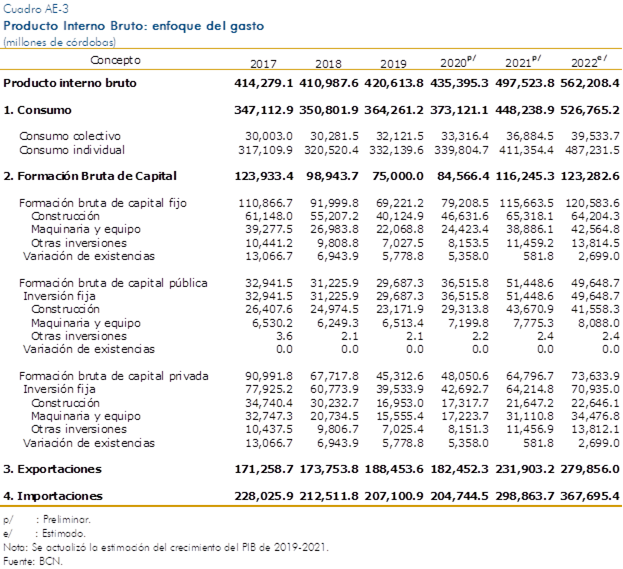This screenshot has width=623, height=569.
Task: Select public Construcción value 26,407.6
Action: (269, 309)
